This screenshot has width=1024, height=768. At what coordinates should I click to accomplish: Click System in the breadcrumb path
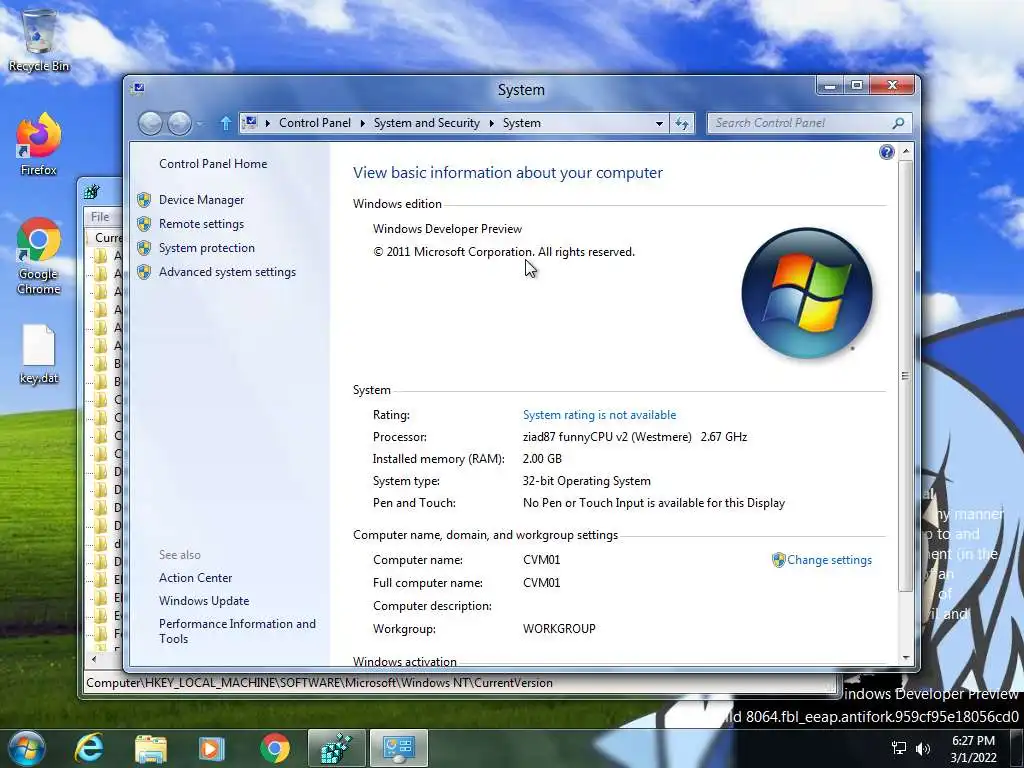coord(522,123)
